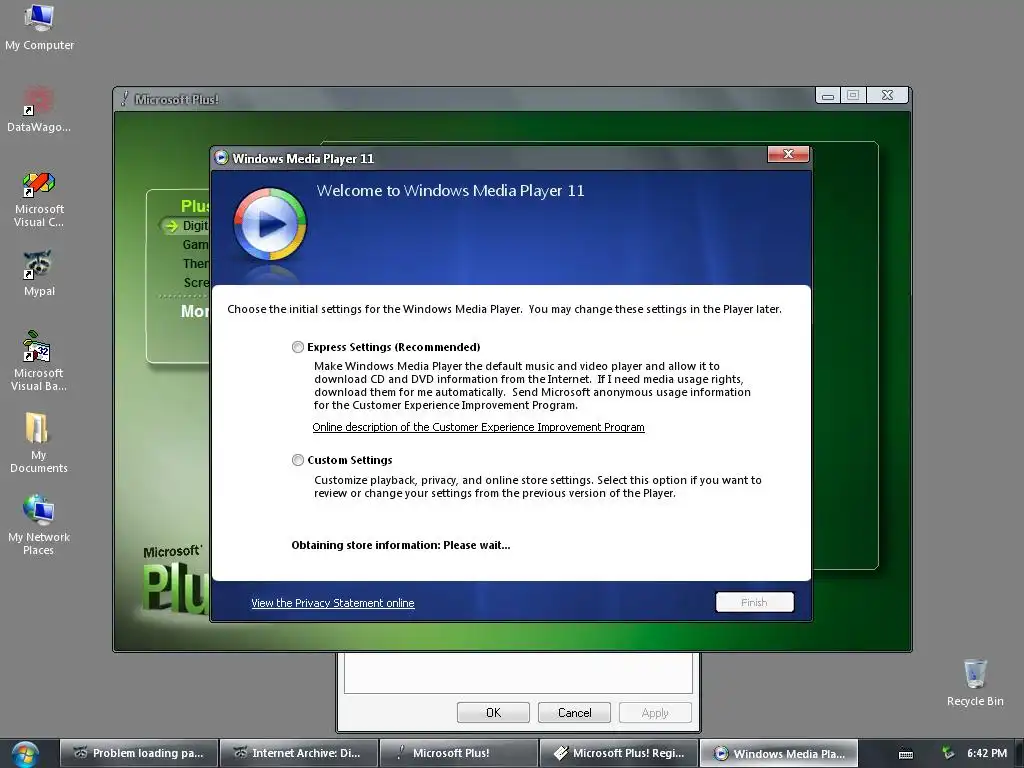The width and height of the screenshot is (1024, 768).
Task: Click 'Welcome to Windows Media Player 11' heading
Action: [450, 191]
